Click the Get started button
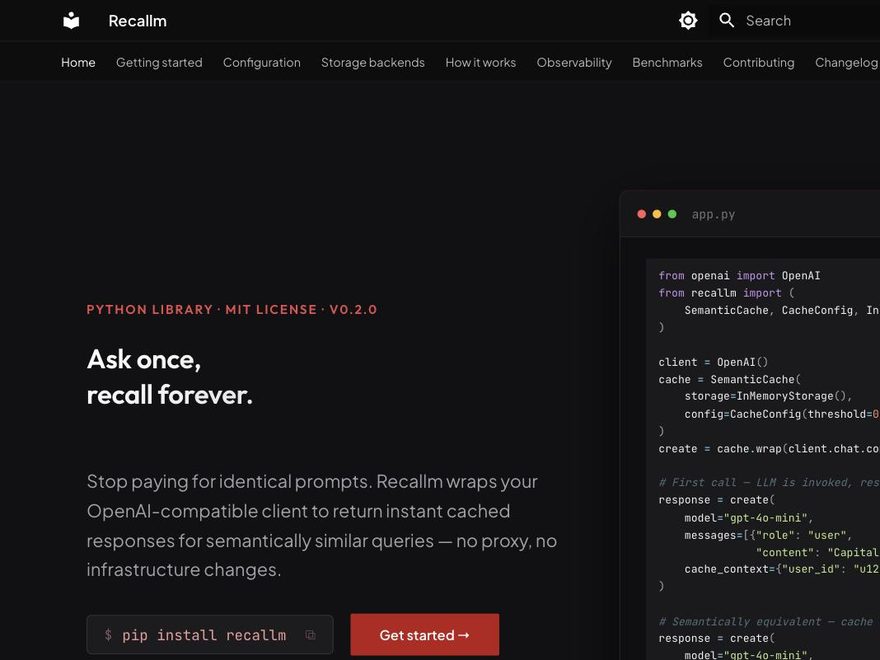The width and height of the screenshot is (880, 660). coord(424,635)
